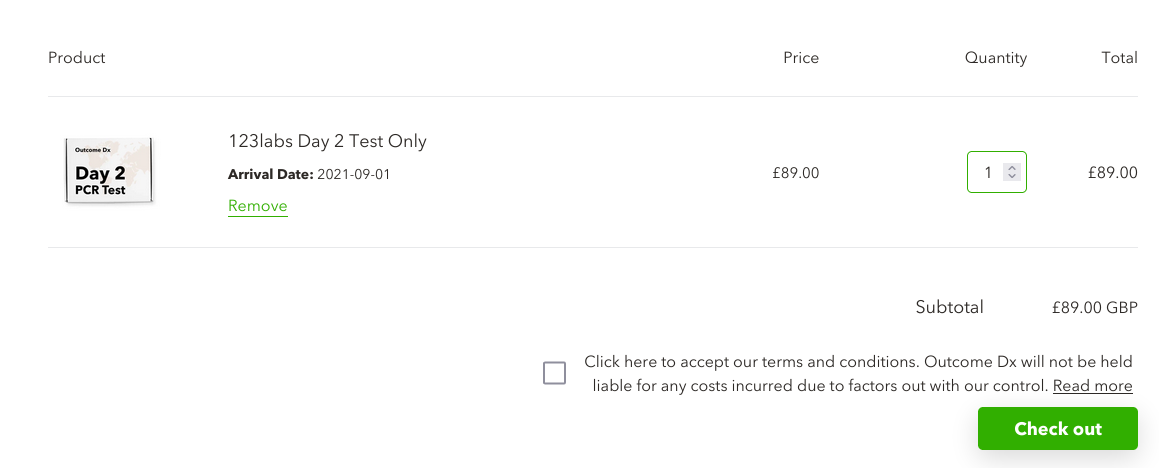1159x468 pixels.
Task: Increase quantity with the up arrow
Action: tap(1013, 168)
